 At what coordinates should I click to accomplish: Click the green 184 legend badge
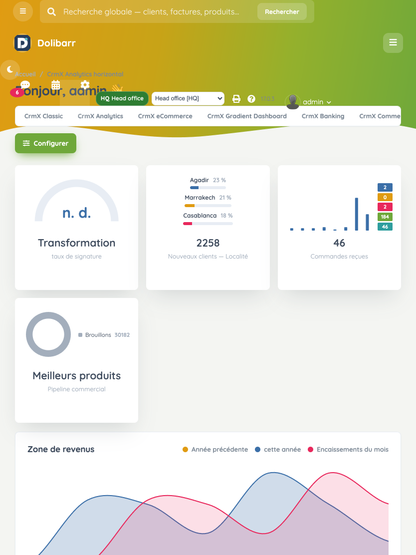click(x=385, y=217)
